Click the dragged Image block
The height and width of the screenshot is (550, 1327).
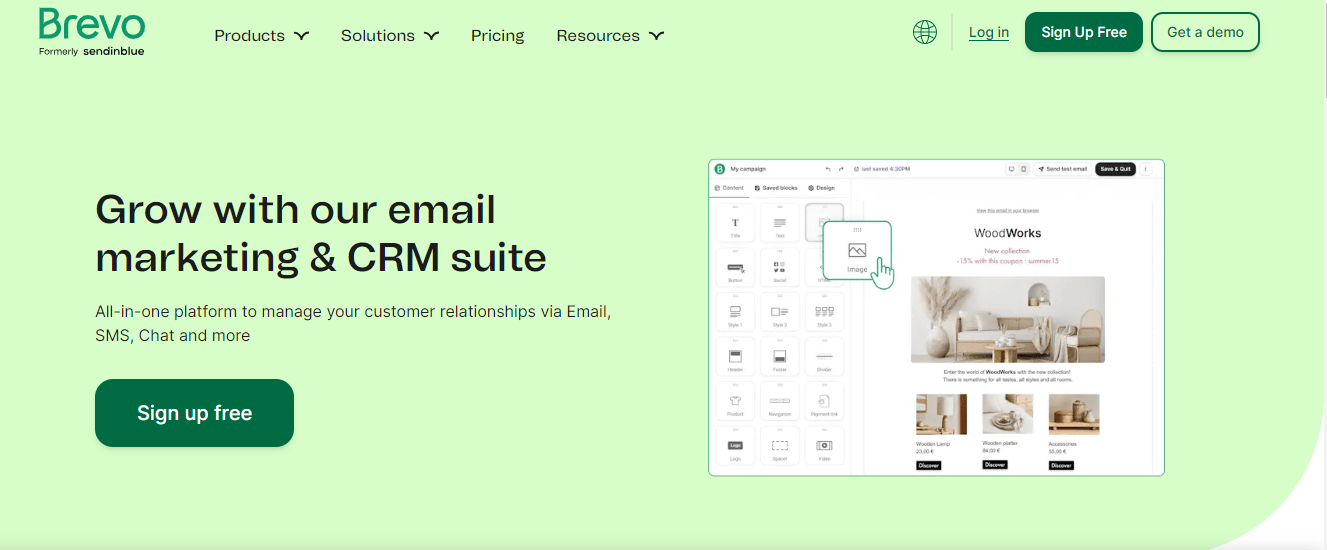857,252
